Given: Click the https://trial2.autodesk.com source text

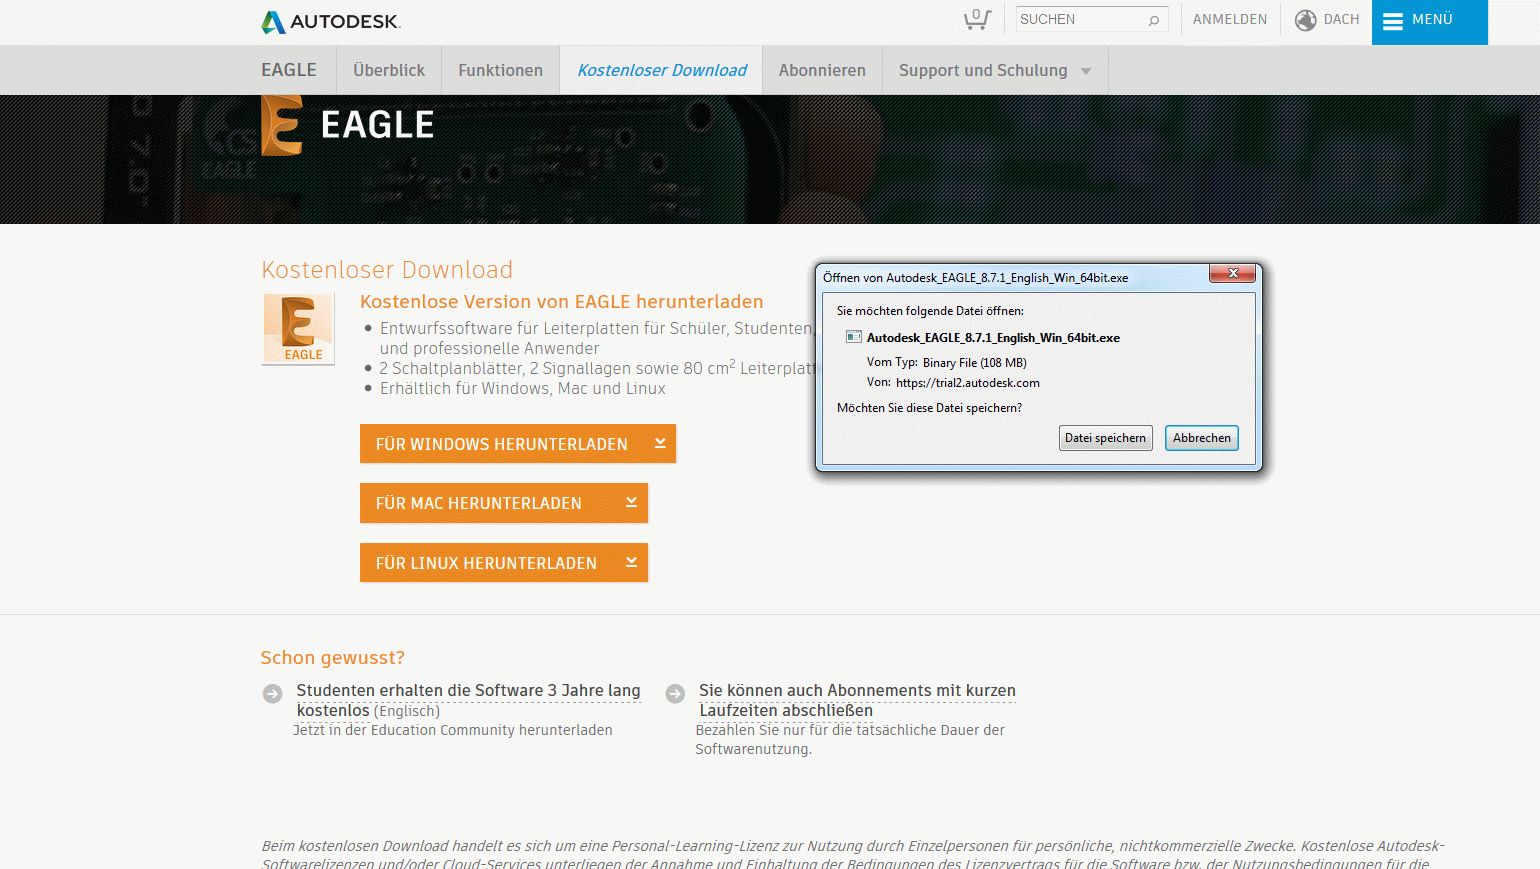Looking at the screenshot, I should click(x=968, y=383).
